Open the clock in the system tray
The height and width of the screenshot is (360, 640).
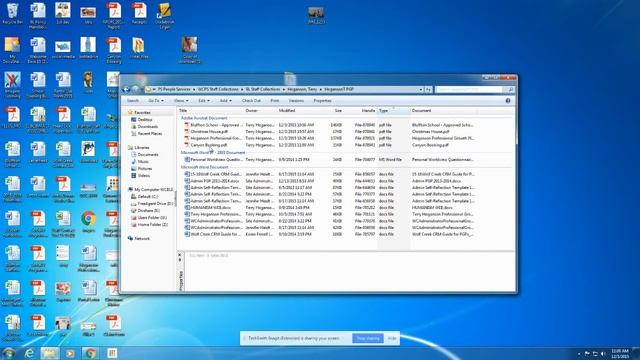pyautogui.click(x=620, y=353)
